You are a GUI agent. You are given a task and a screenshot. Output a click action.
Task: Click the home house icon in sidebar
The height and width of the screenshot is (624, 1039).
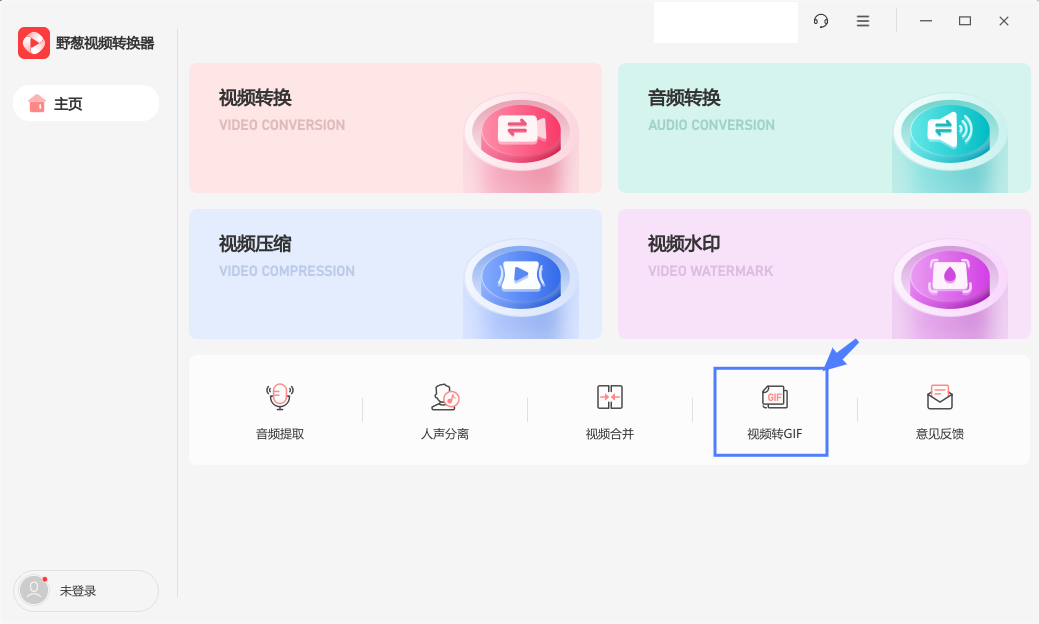click(x=36, y=103)
